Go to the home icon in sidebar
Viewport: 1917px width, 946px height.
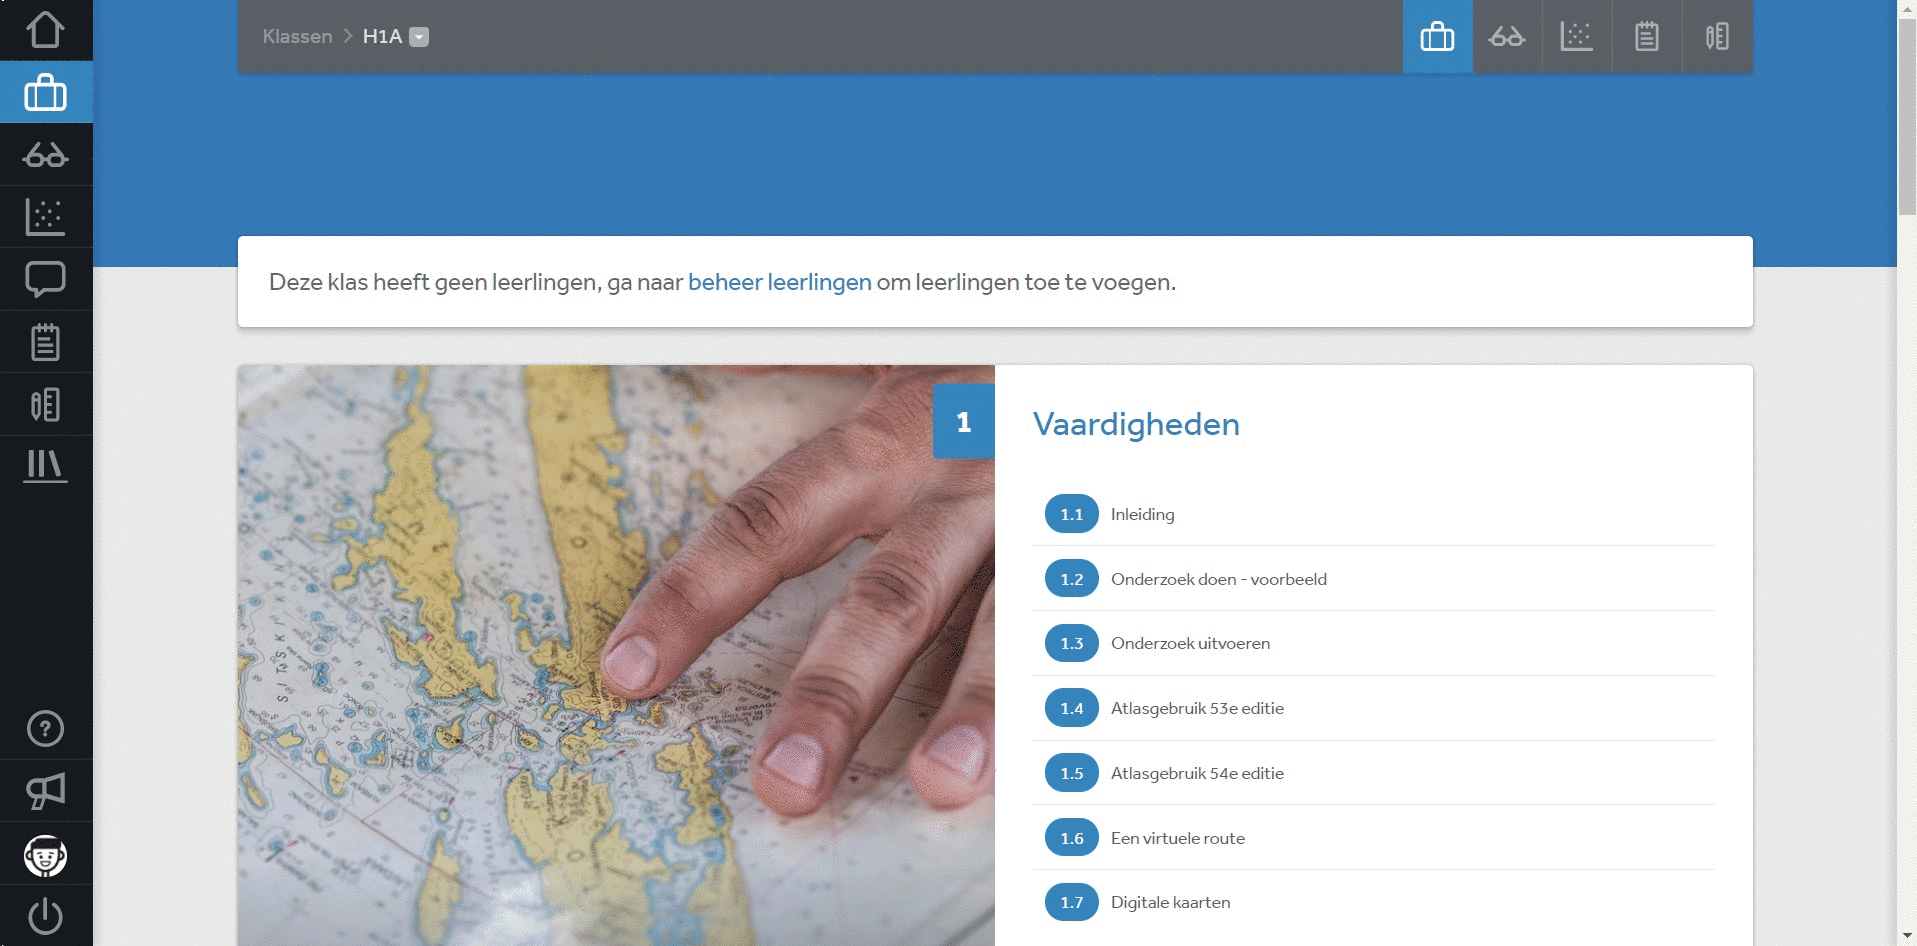tap(46, 29)
